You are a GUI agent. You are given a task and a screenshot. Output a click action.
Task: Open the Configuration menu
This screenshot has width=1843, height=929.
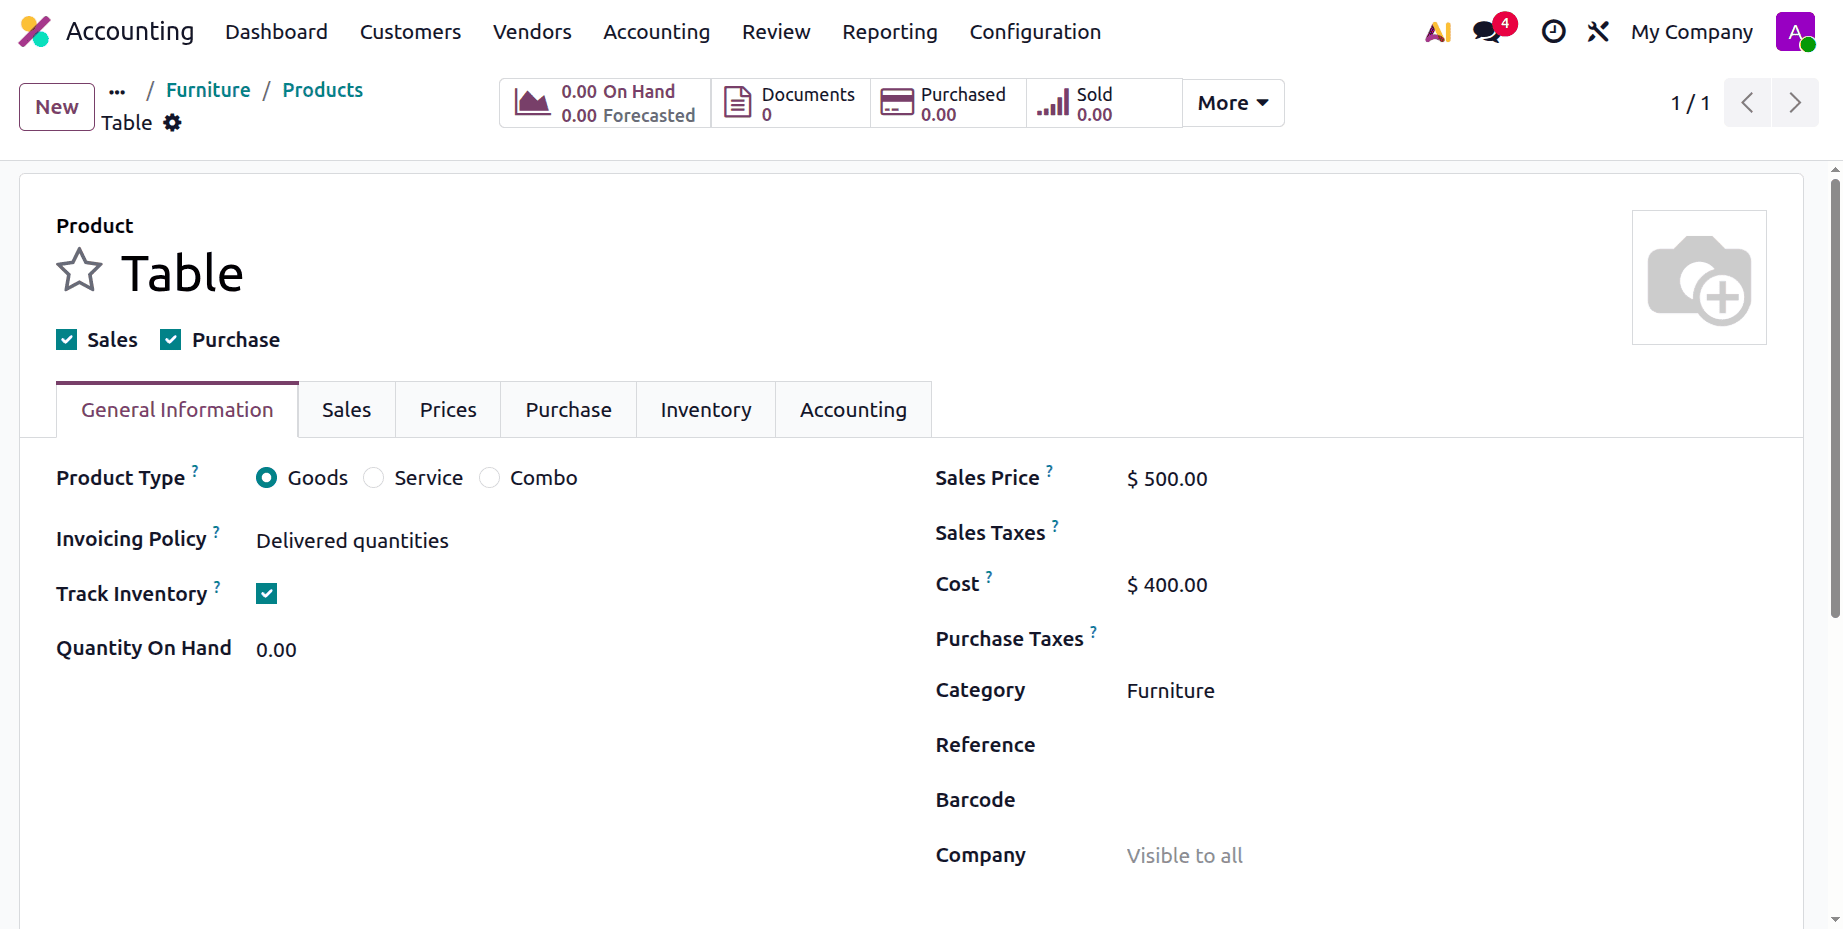click(1035, 32)
